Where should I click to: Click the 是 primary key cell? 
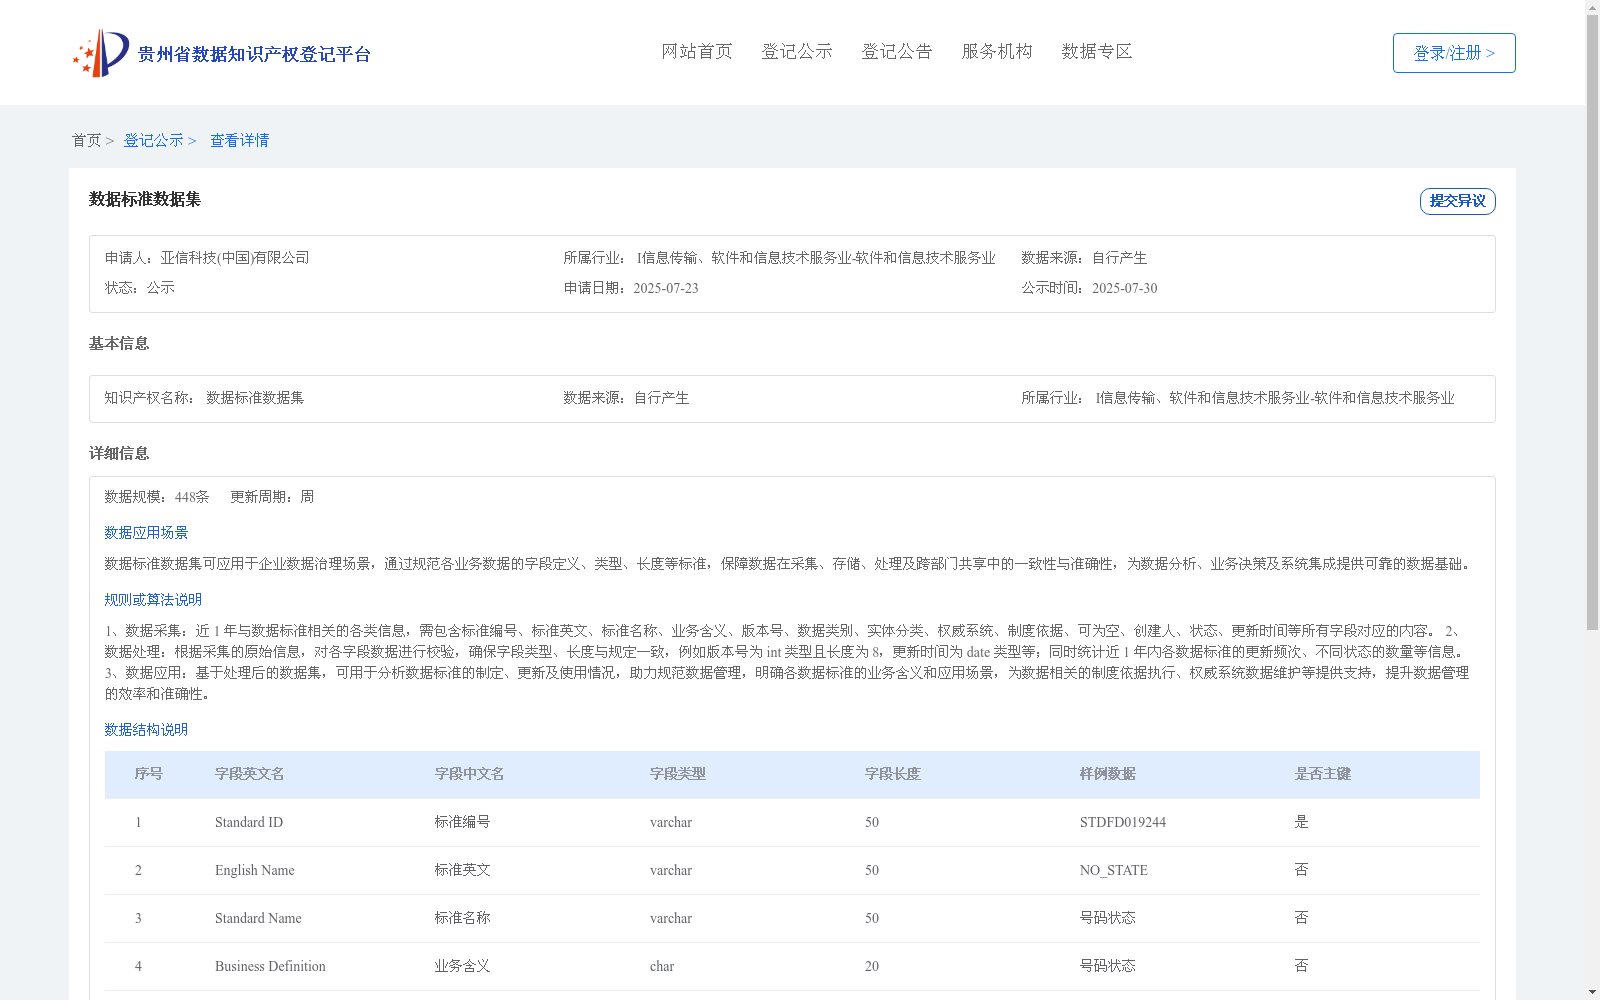(1302, 822)
